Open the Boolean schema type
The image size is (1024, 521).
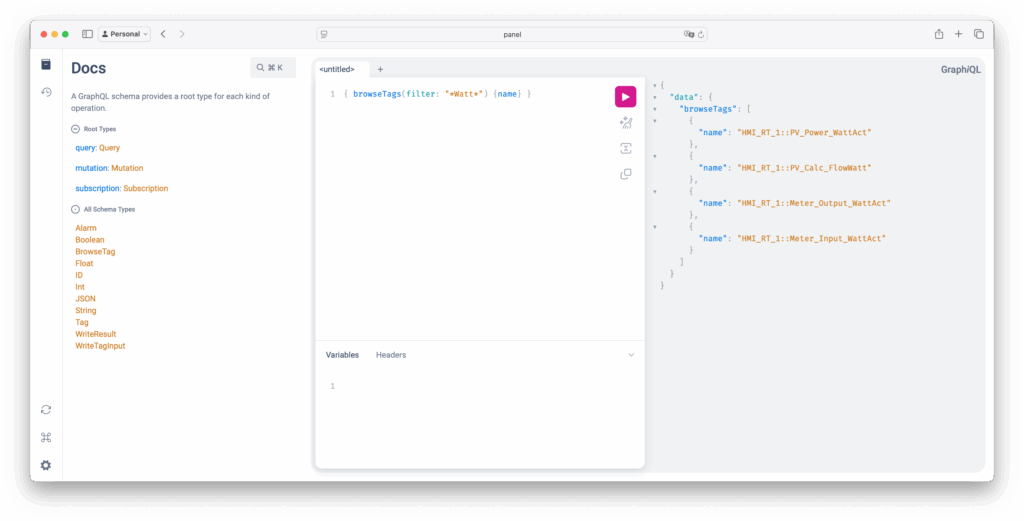pyautogui.click(x=89, y=240)
